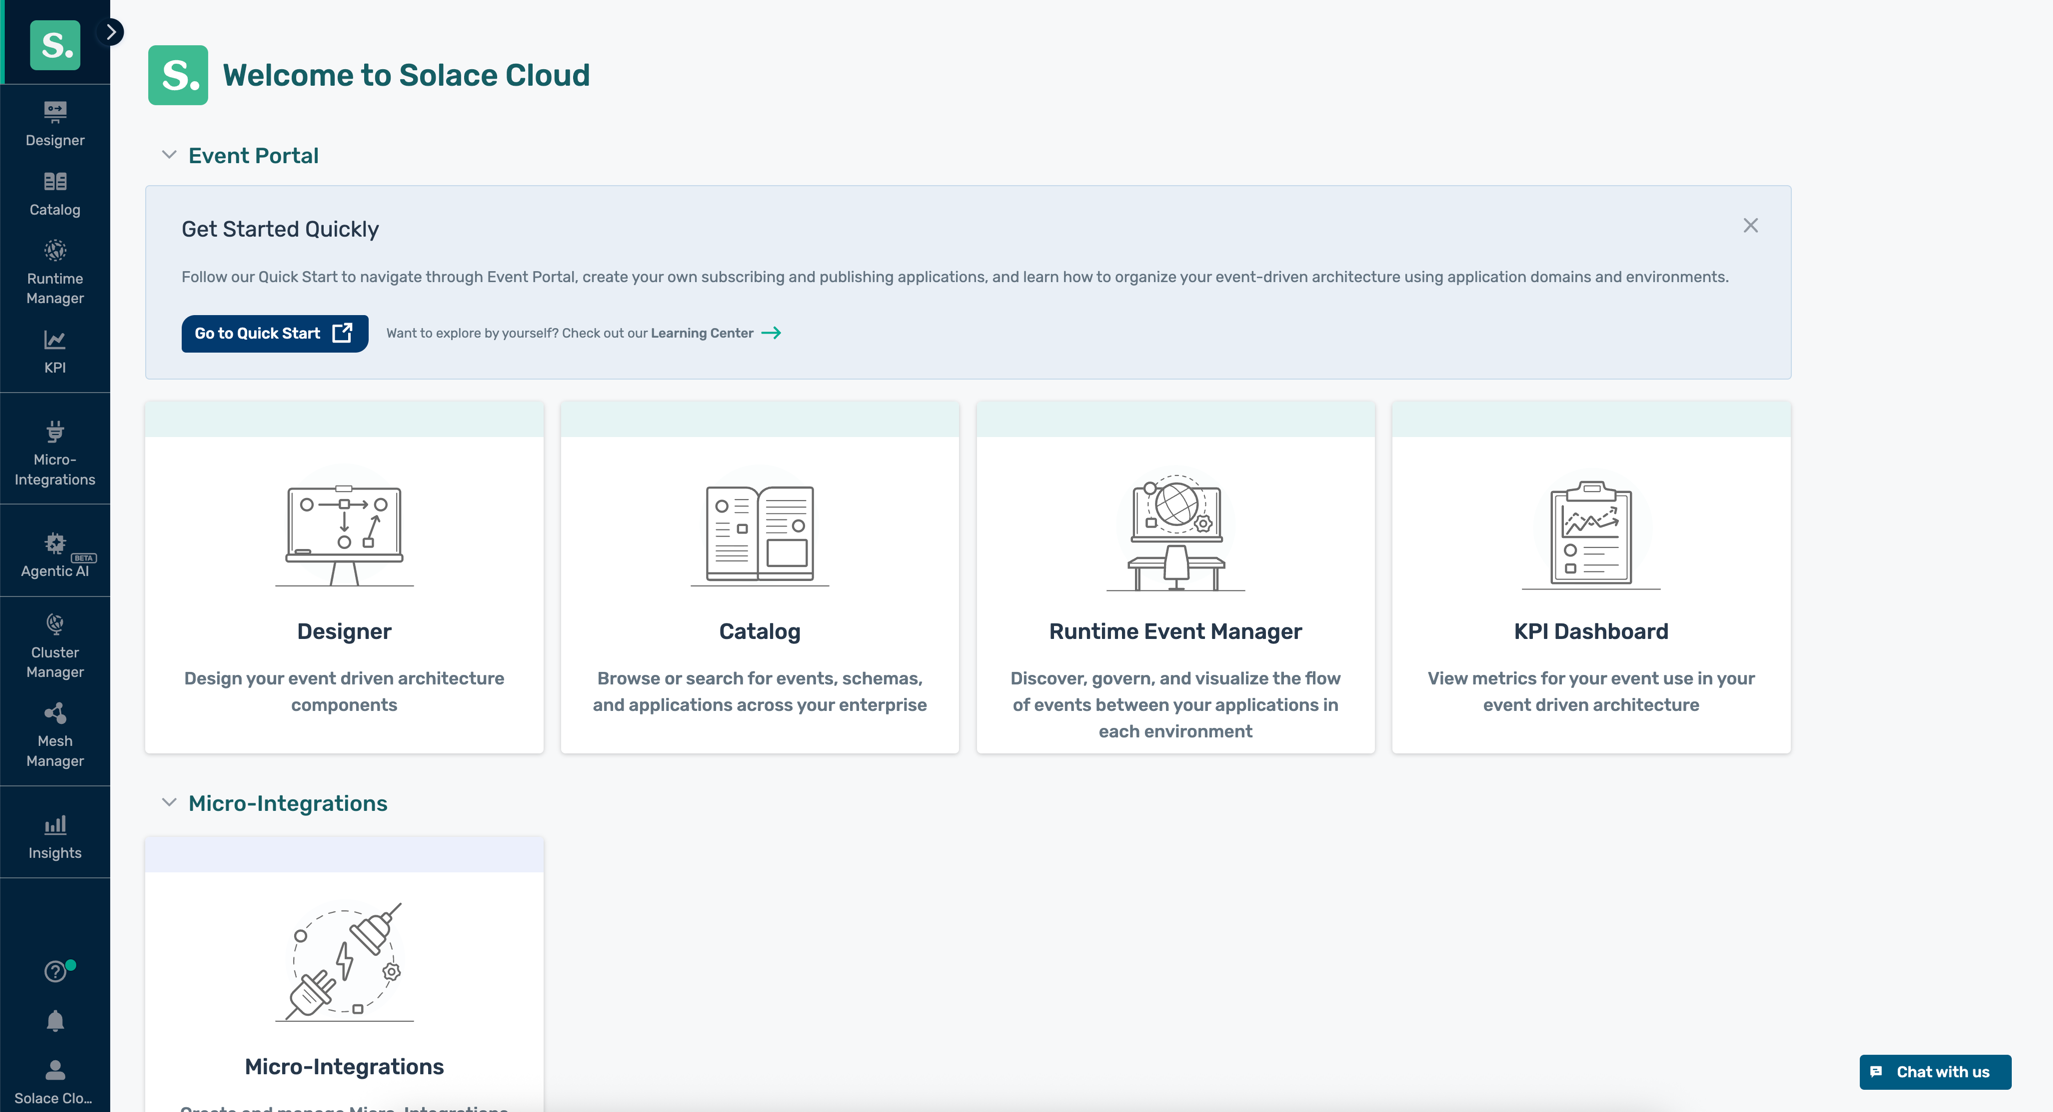Collapse the Event Portal section
The height and width of the screenshot is (1112, 2053).
tap(170, 155)
